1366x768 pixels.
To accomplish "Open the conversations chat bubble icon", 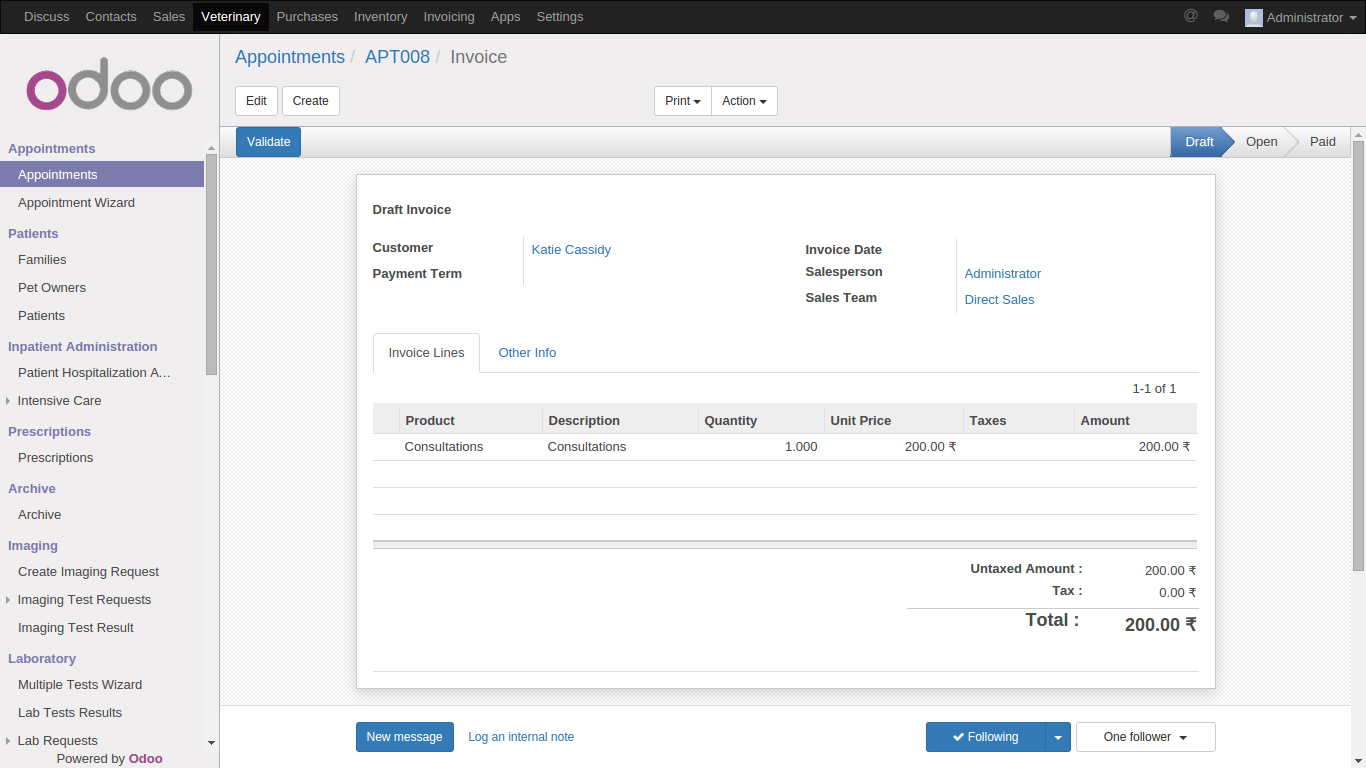I will [x=1220, y=16].
